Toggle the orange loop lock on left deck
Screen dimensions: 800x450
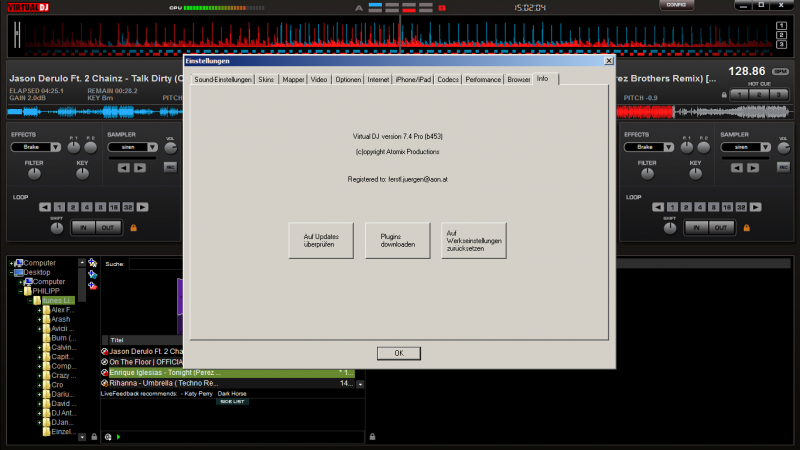click(134, 228)
